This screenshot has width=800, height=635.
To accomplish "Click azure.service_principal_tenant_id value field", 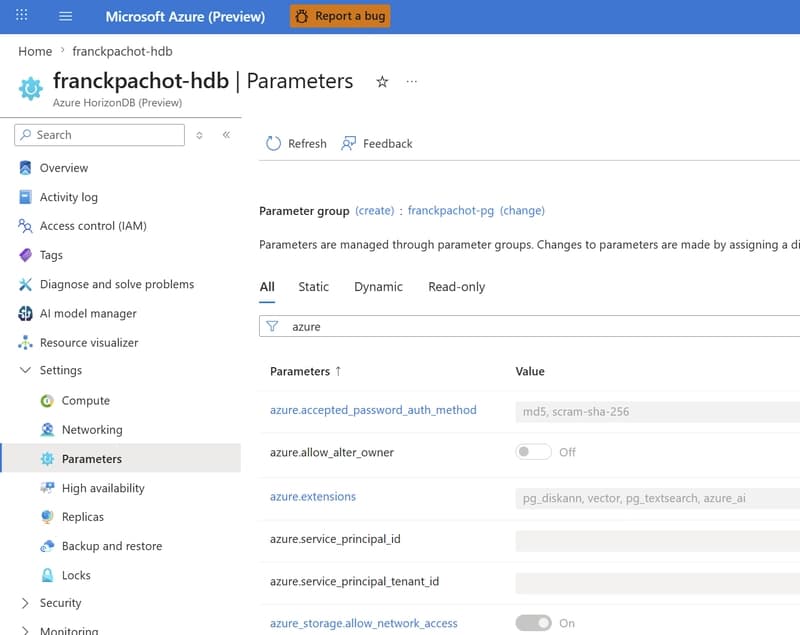I will pos(658,583).
